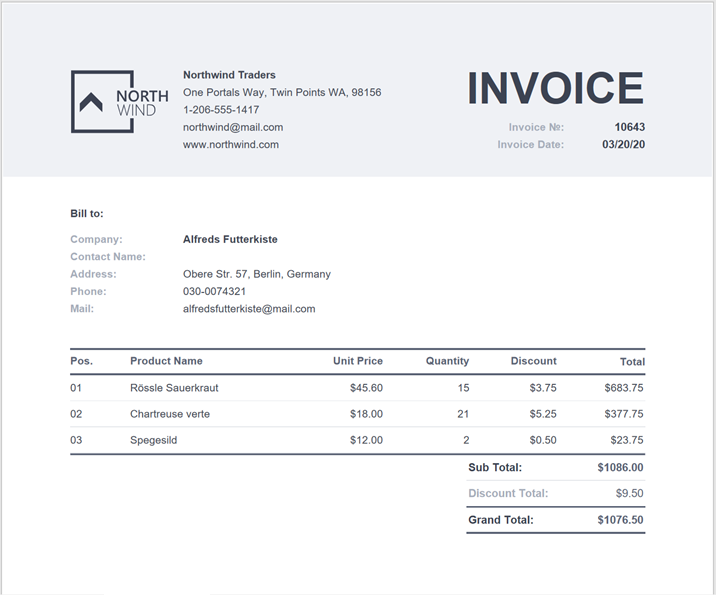Click the Northwind Traders company name
Image resolution: width=716 pixels, height=595 pixels.
coord(229,75)
